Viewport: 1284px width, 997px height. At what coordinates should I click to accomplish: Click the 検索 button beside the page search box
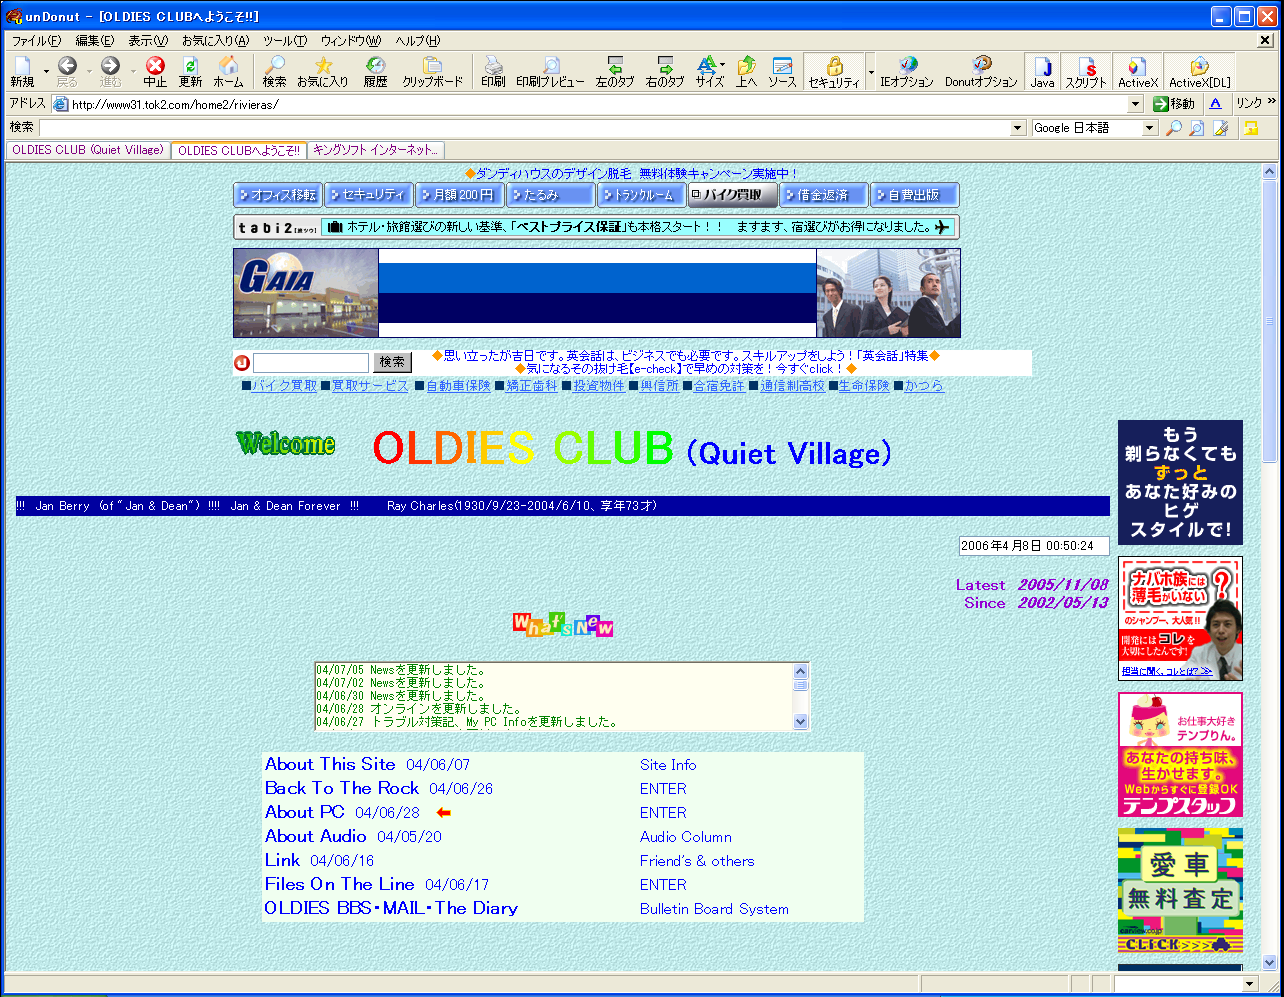click(x=392, y=362)
